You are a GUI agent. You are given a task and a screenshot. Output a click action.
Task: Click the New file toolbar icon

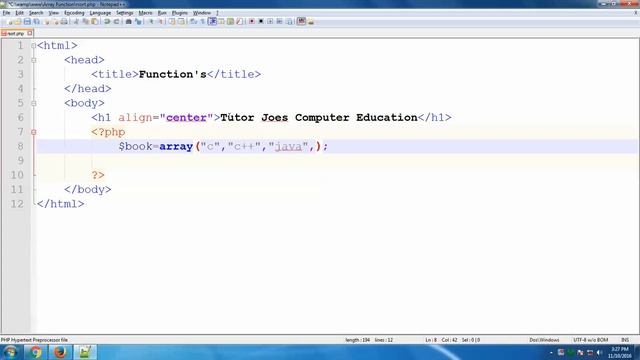coord(9,21)
